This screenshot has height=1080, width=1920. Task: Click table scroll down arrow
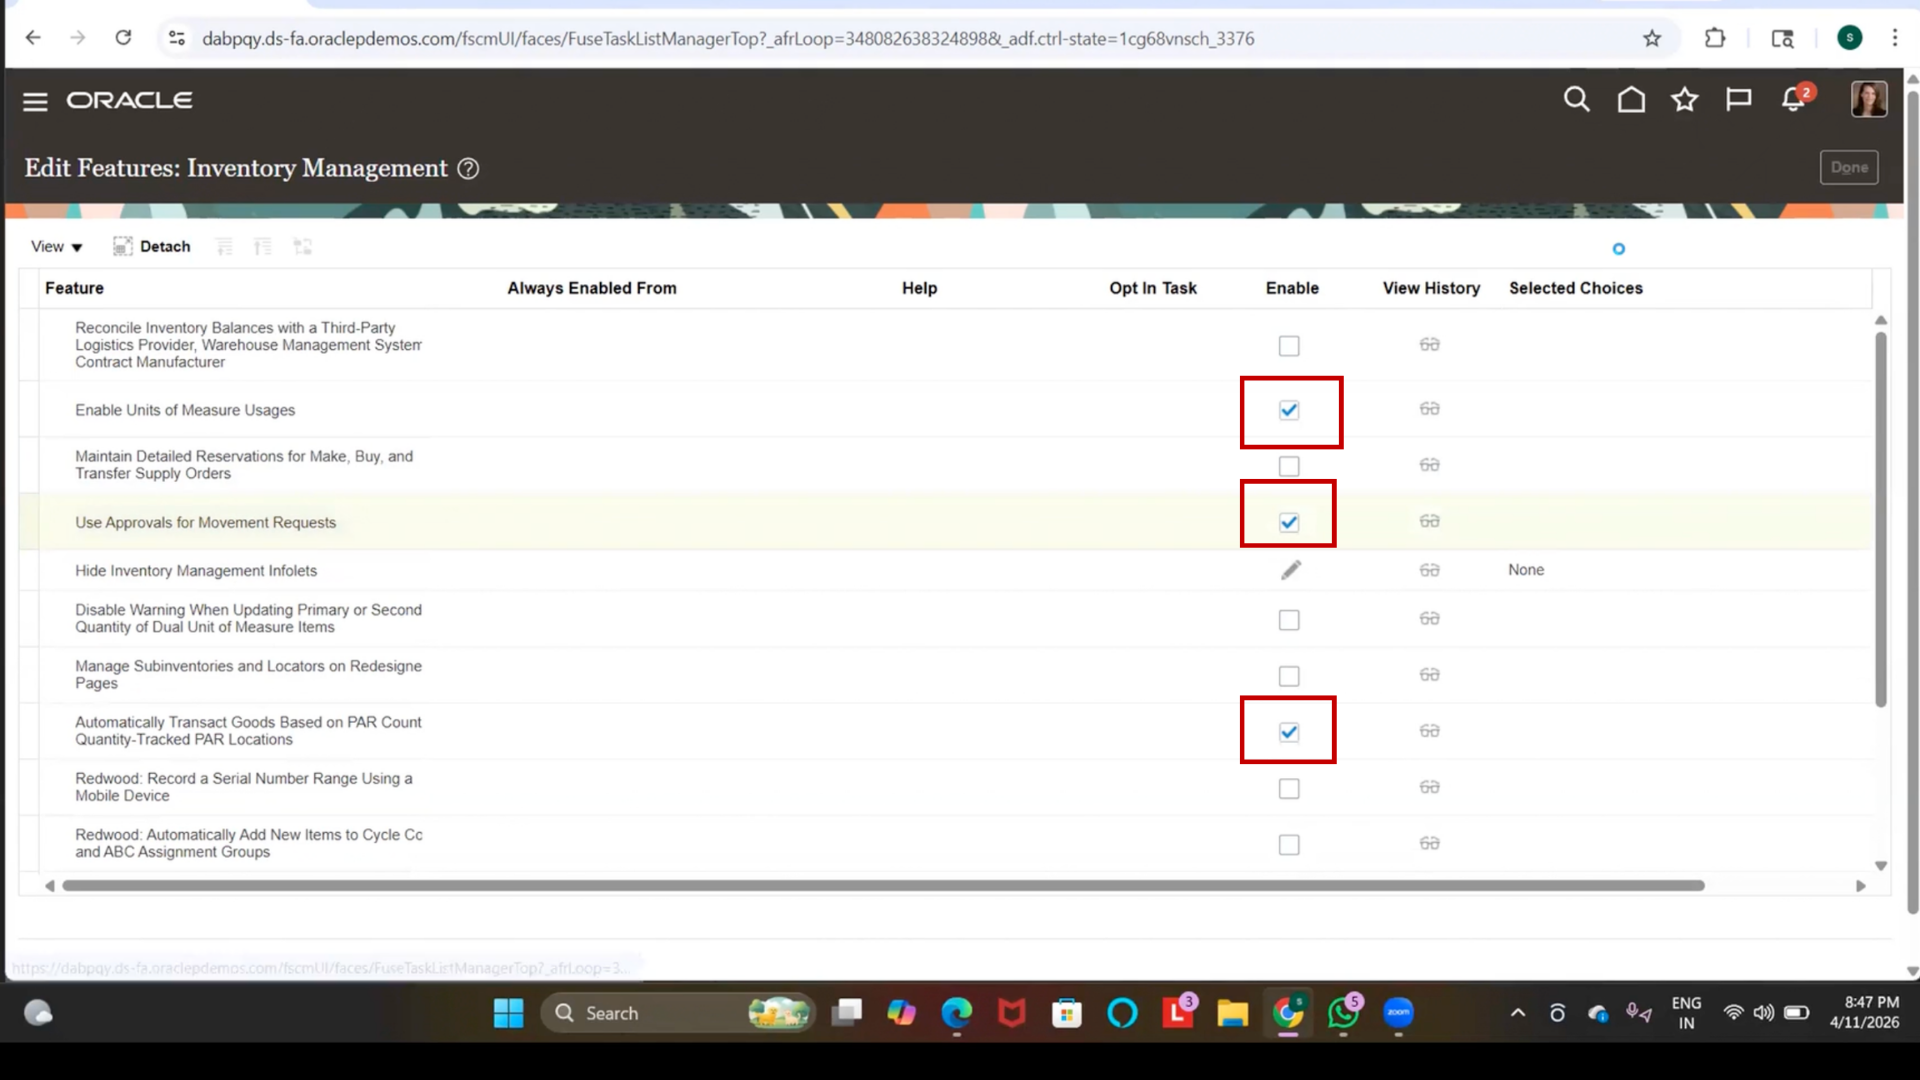[1881, 866]
